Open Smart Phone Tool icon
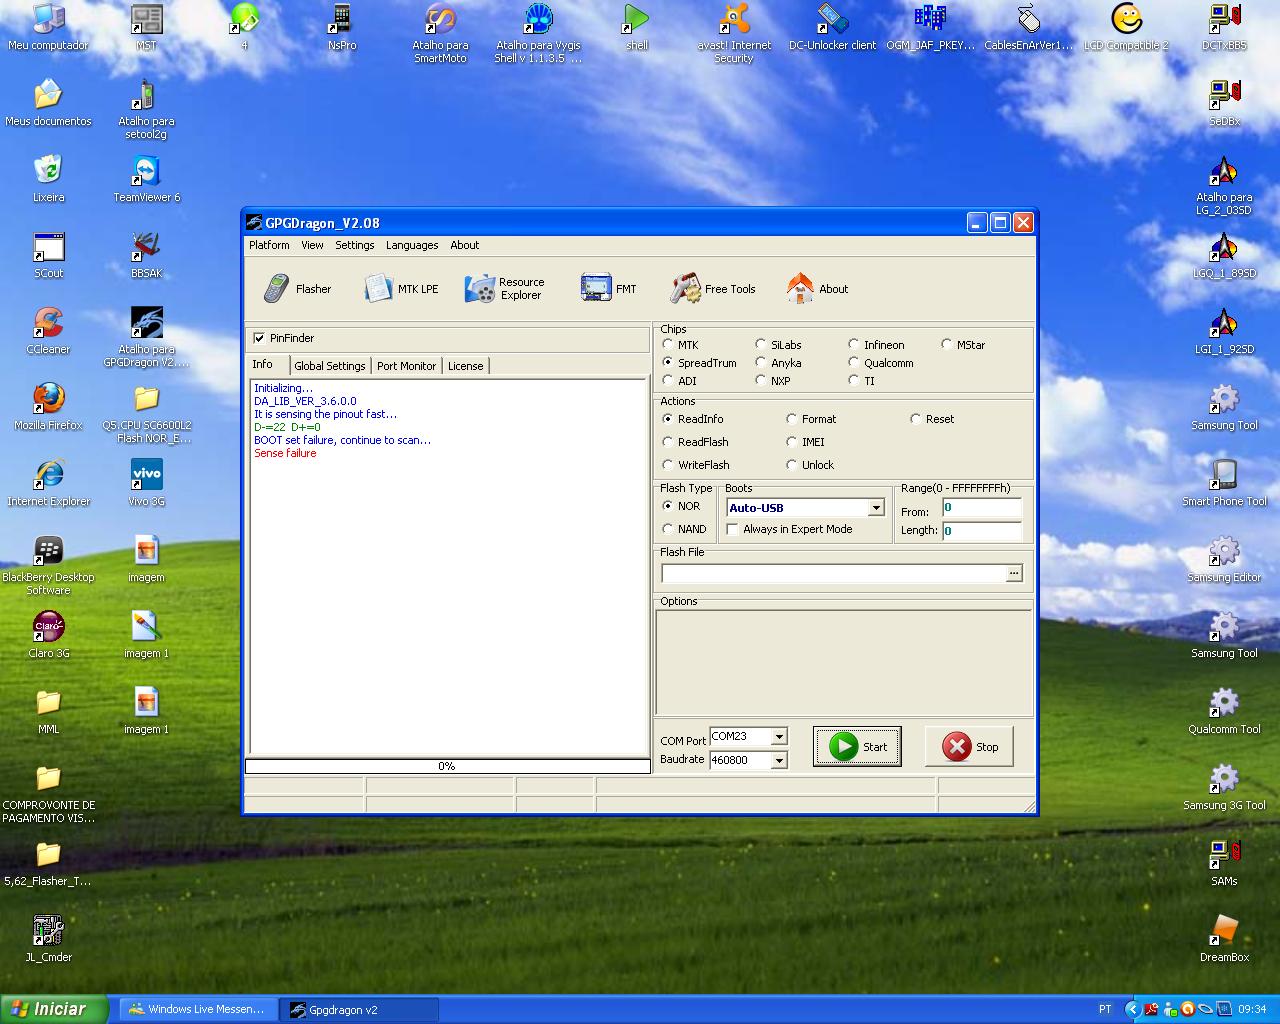 (1224, 482)
